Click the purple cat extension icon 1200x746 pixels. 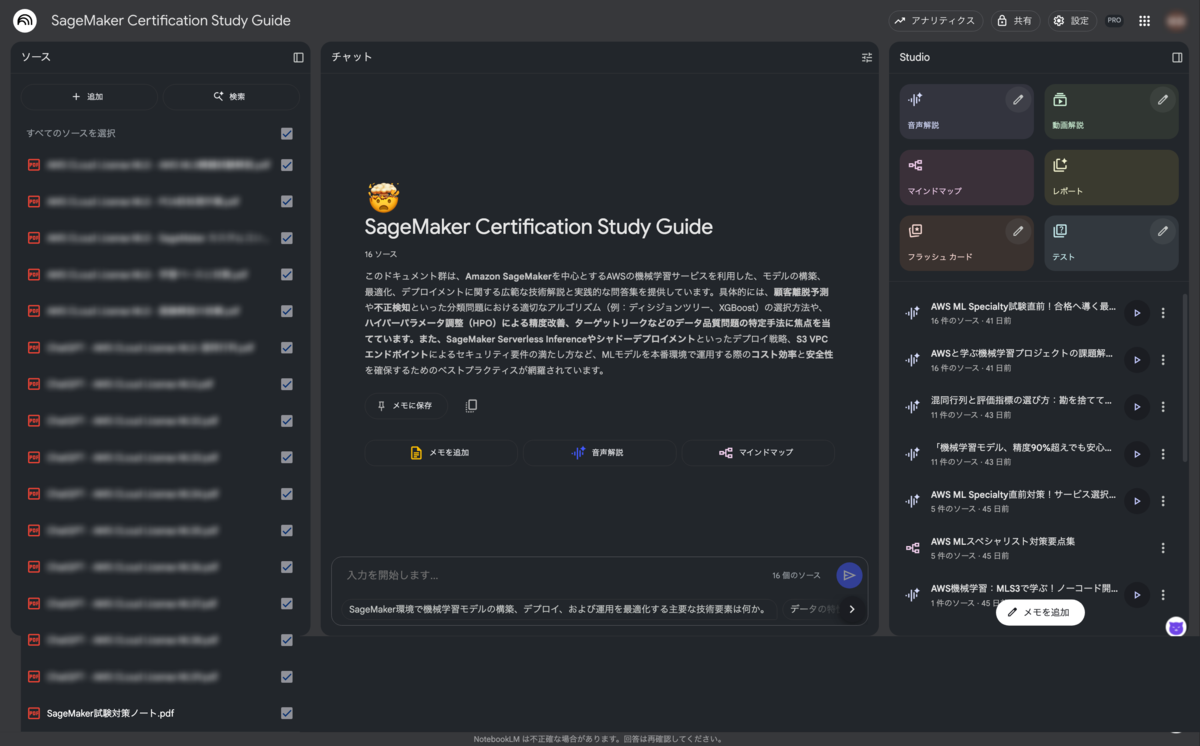1176,627
